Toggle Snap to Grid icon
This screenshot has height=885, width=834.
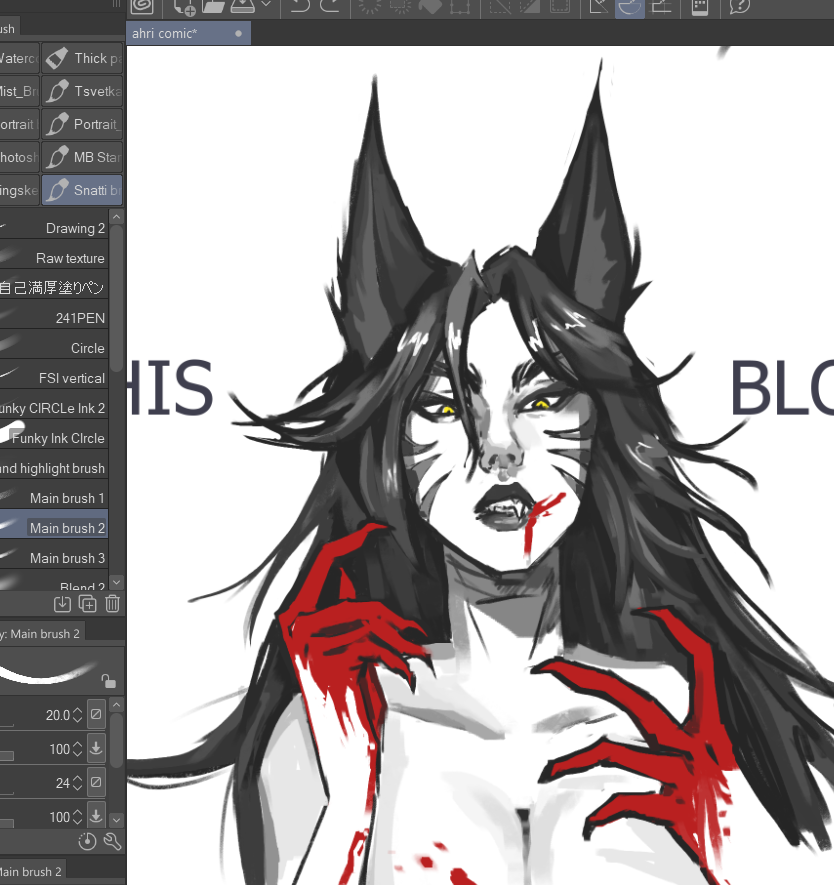(661, 6)
